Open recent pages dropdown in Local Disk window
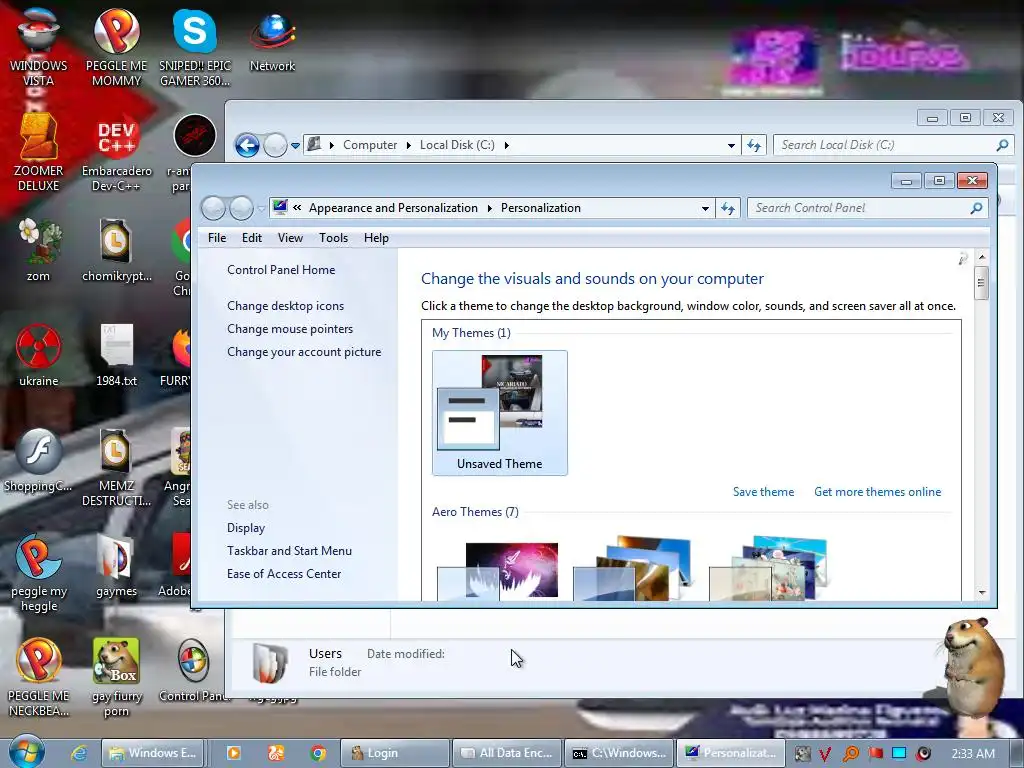This screenshot has height=768, width=1024. pyautogui.click(x=295, y=146)
